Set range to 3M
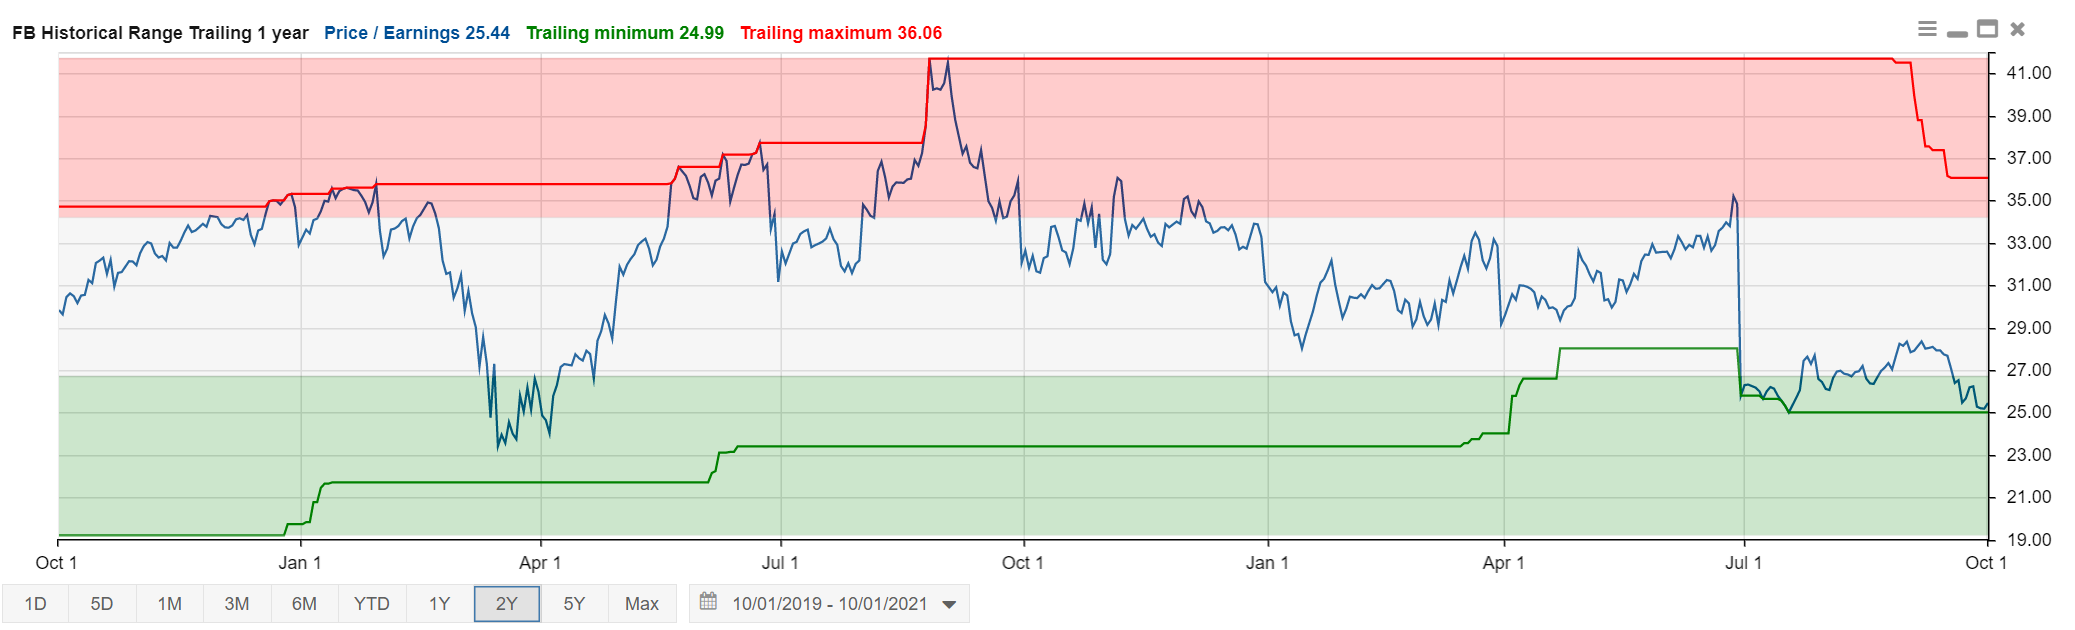The image size is (2075, 630). [x=237, y=604]
